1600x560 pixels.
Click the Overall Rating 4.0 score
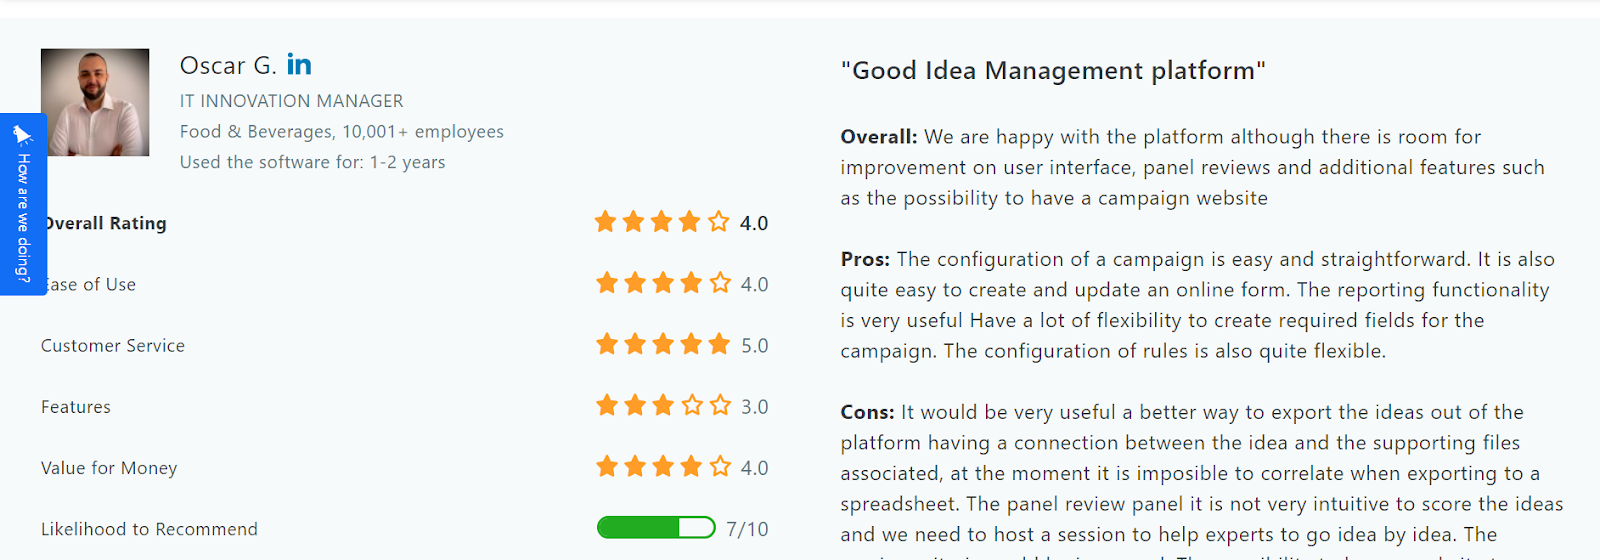pyautogui.click(x=754, y=223)
